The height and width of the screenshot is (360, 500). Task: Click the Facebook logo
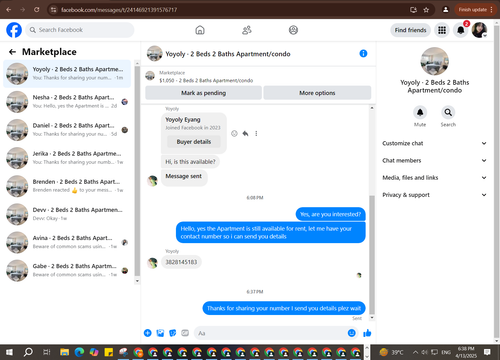[14, 30]
